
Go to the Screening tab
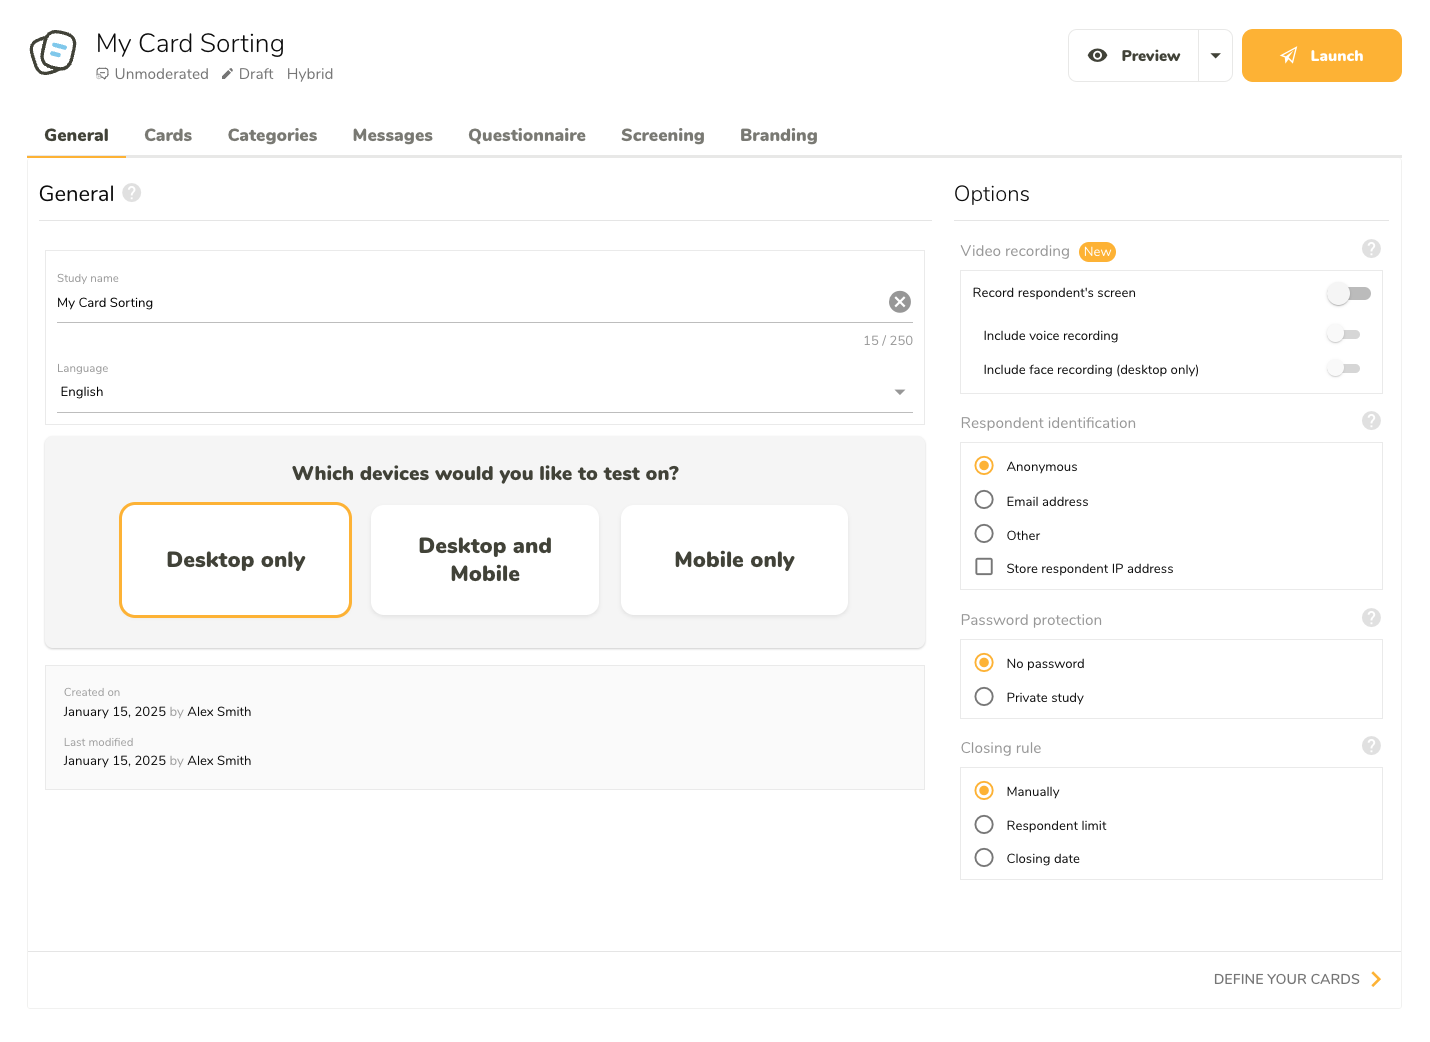pos(663,135)
